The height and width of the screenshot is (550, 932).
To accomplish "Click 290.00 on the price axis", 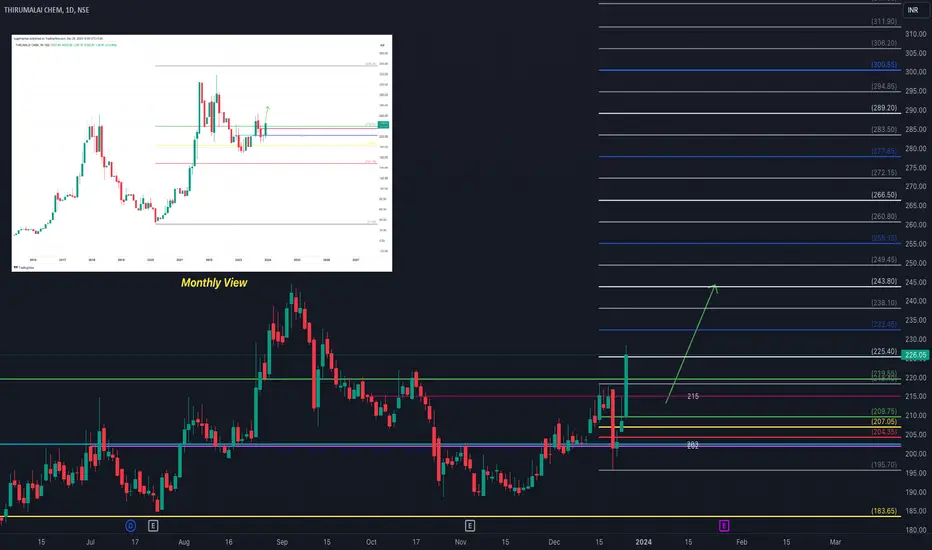I will tap(916, 110).
